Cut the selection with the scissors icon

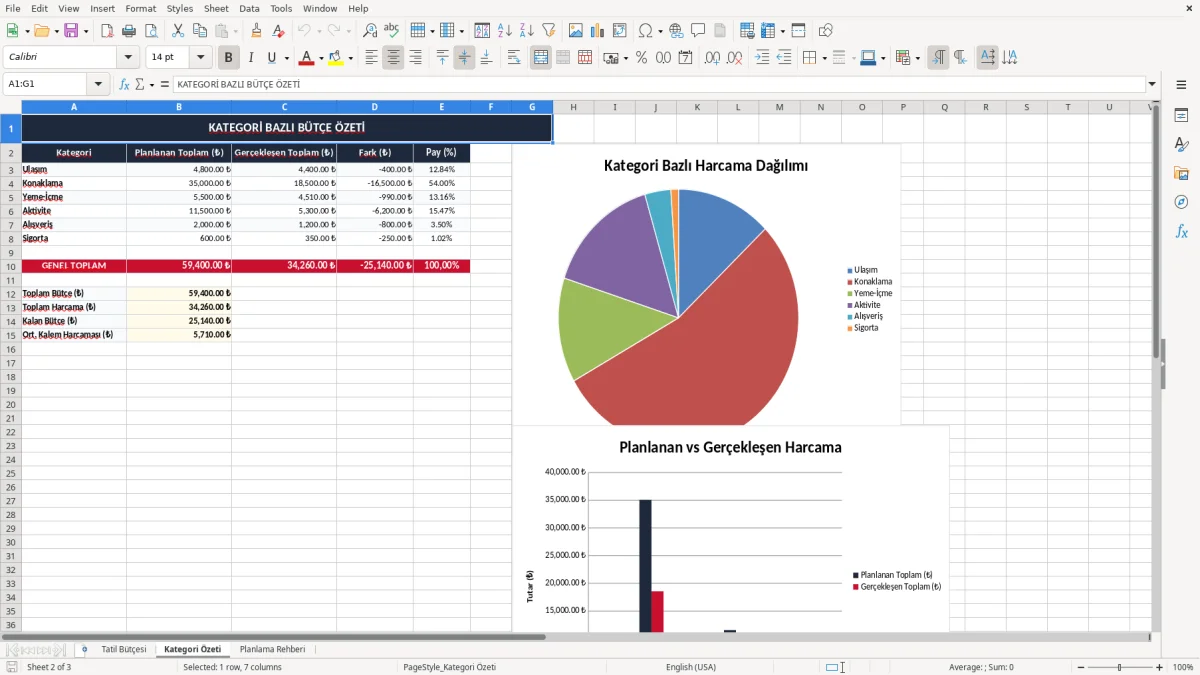point(178,31)
